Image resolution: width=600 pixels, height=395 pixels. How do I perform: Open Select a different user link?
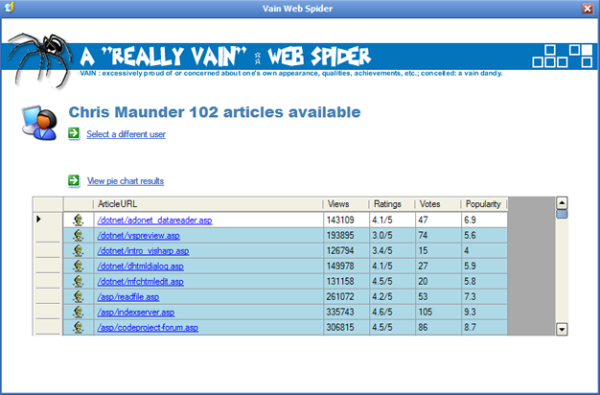126,134
